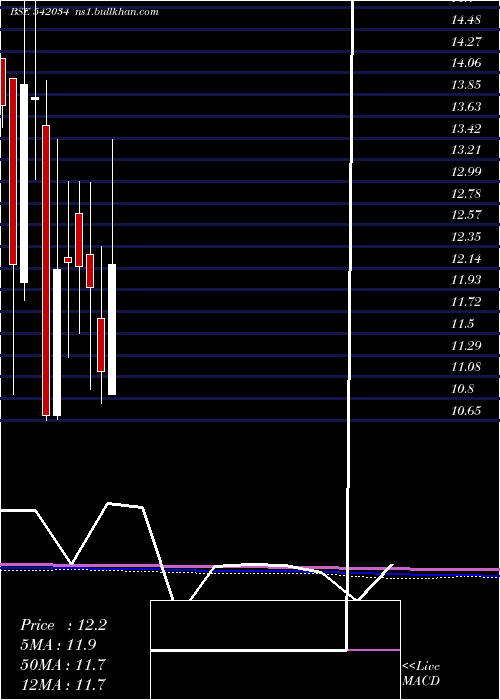500x700 pixels.
Task: Select the 10.65 price axis label
Action: click(466, 411)
